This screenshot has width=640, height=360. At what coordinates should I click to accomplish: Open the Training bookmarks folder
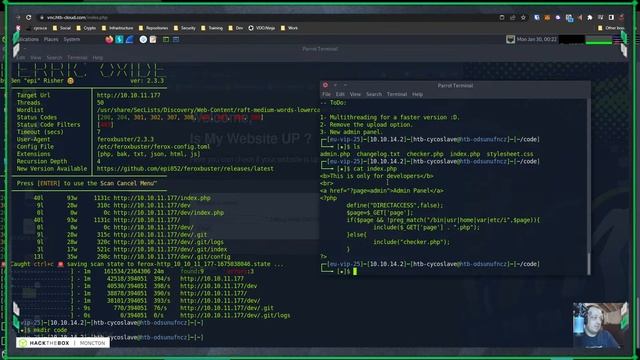pos(212,28)
